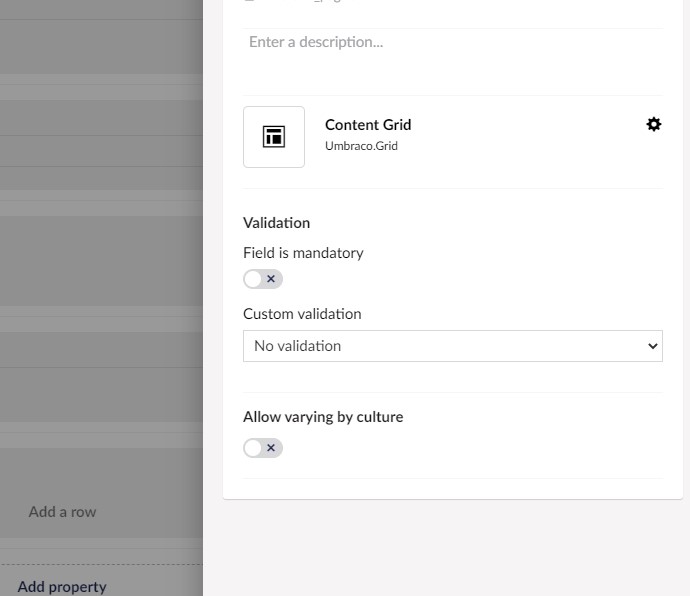Click the chevron arrow of No validation
This screenshot has height=596, width=690.
(x=653, y=346)
